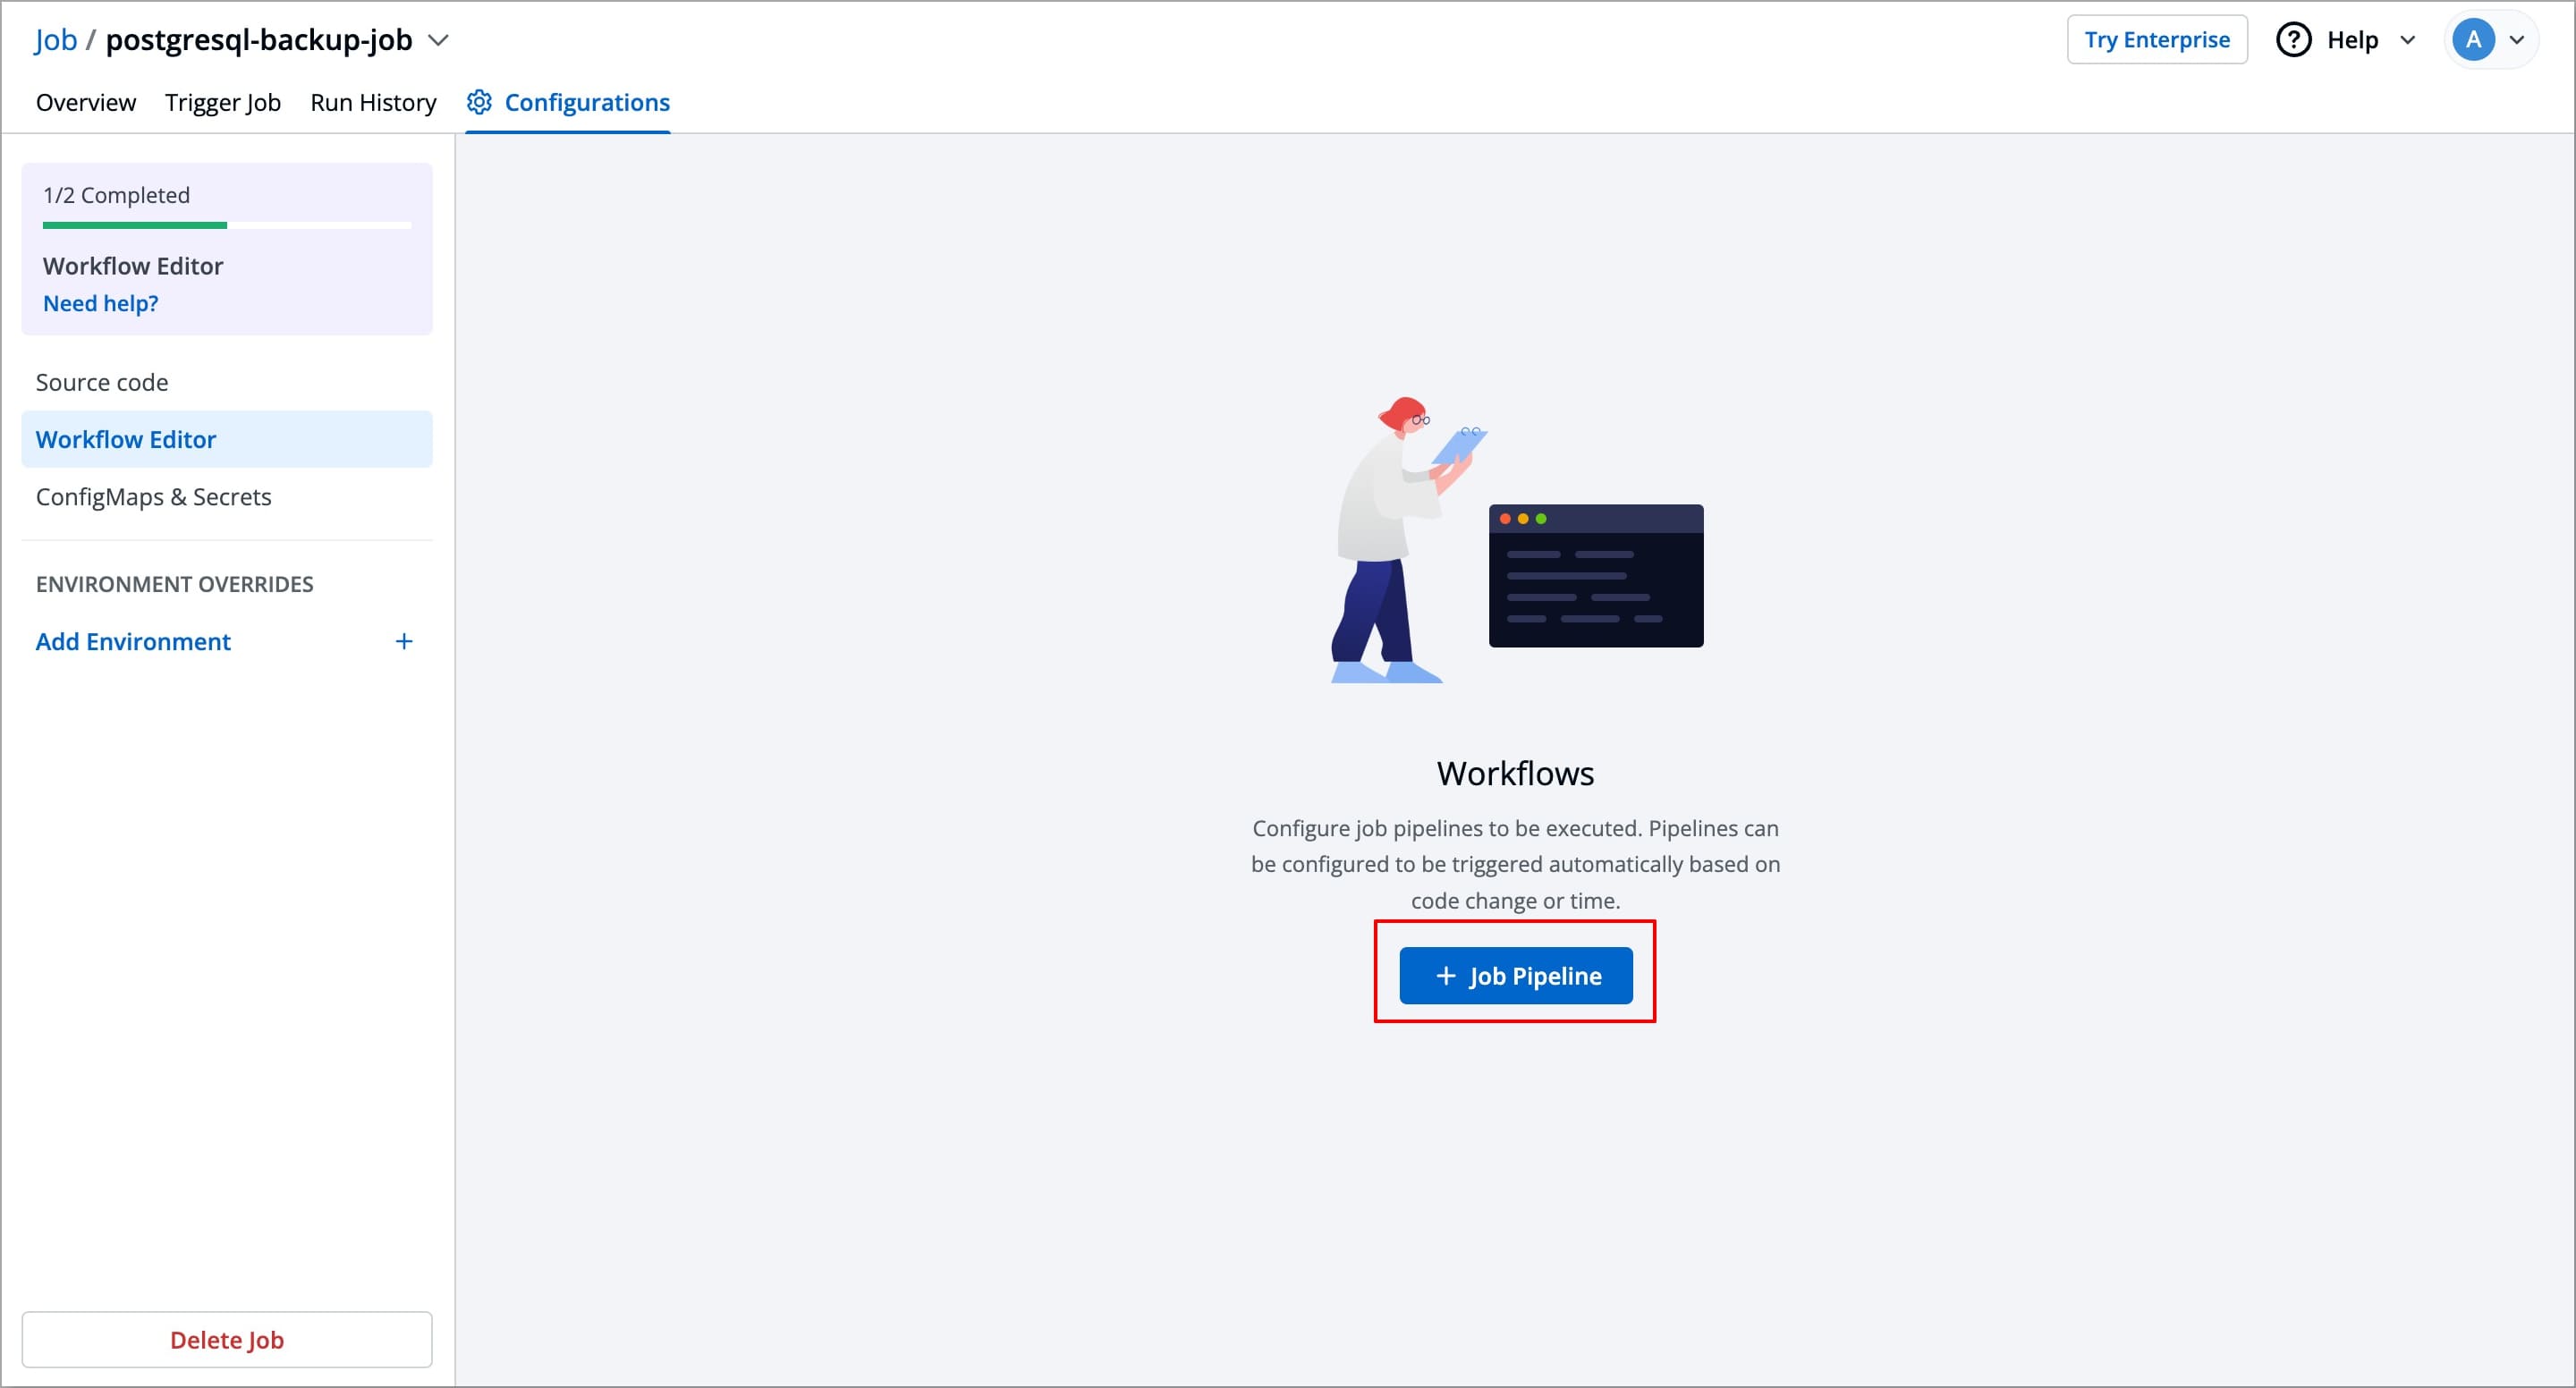
Task: Click the plus icon beside Add Environment
Action: [x=404, y=641]
